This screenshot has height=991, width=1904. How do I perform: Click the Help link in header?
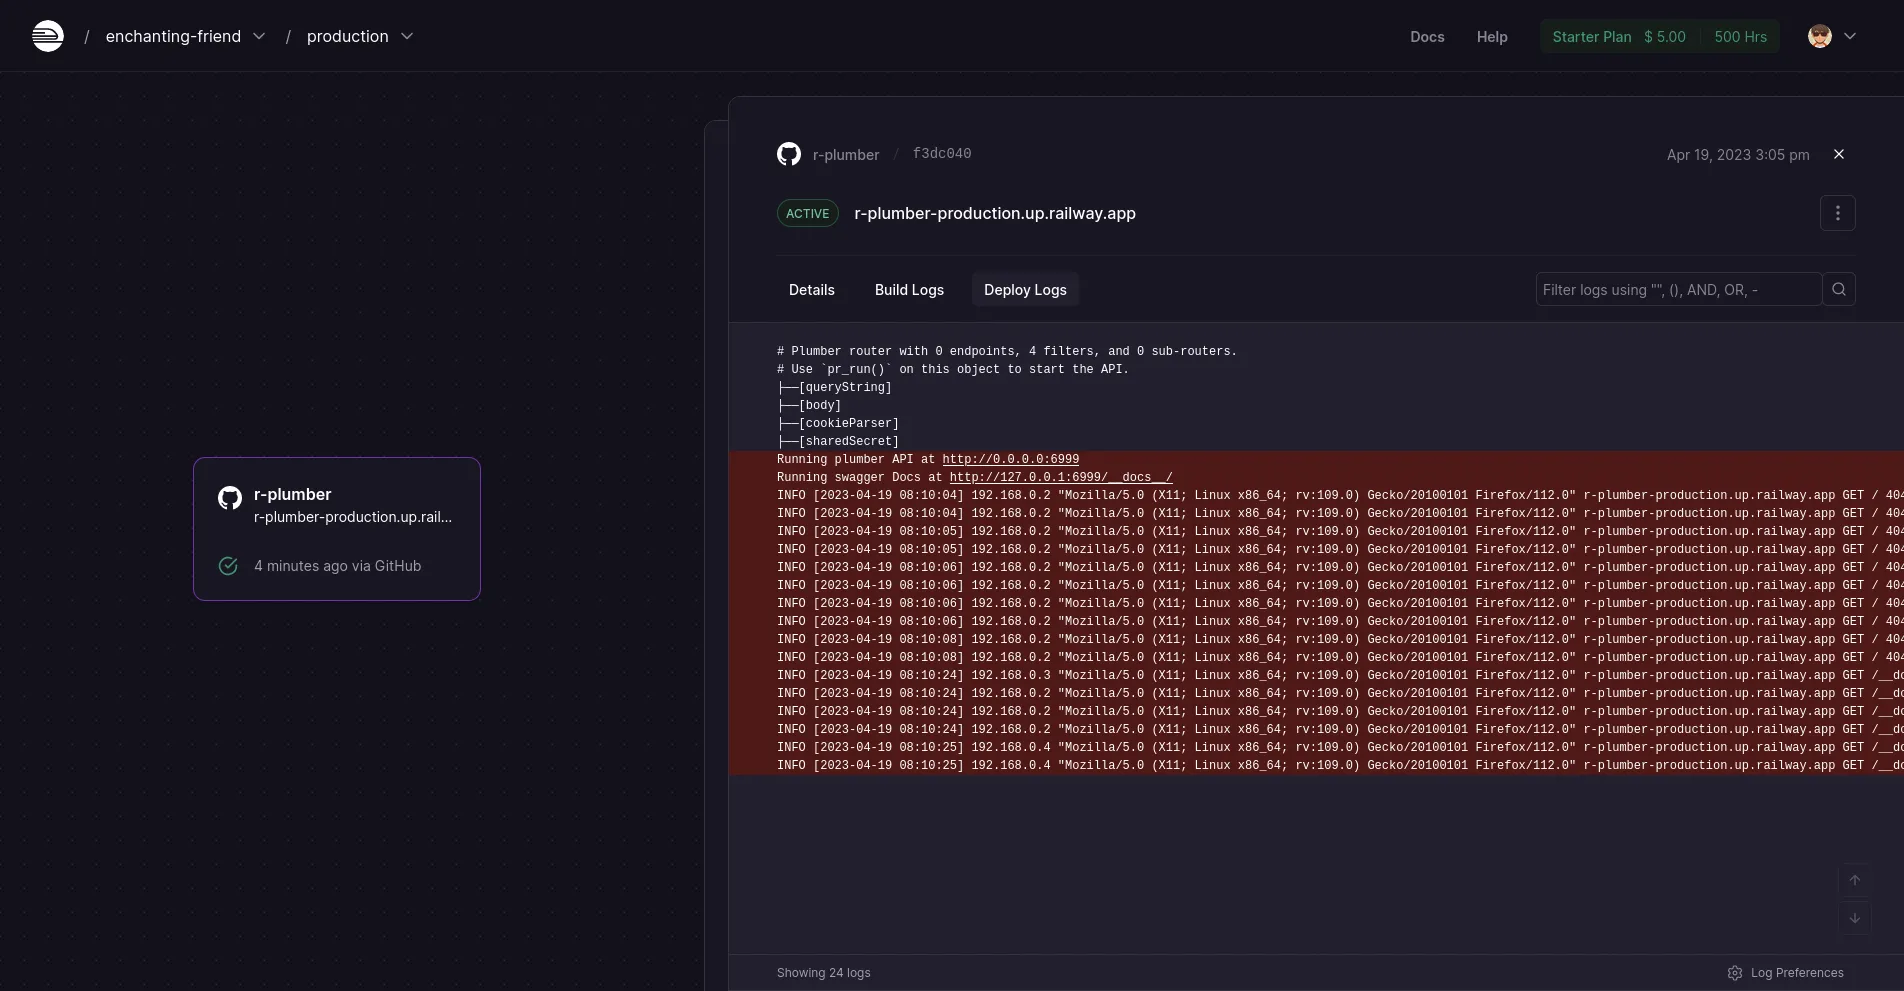click(1491, 37)
